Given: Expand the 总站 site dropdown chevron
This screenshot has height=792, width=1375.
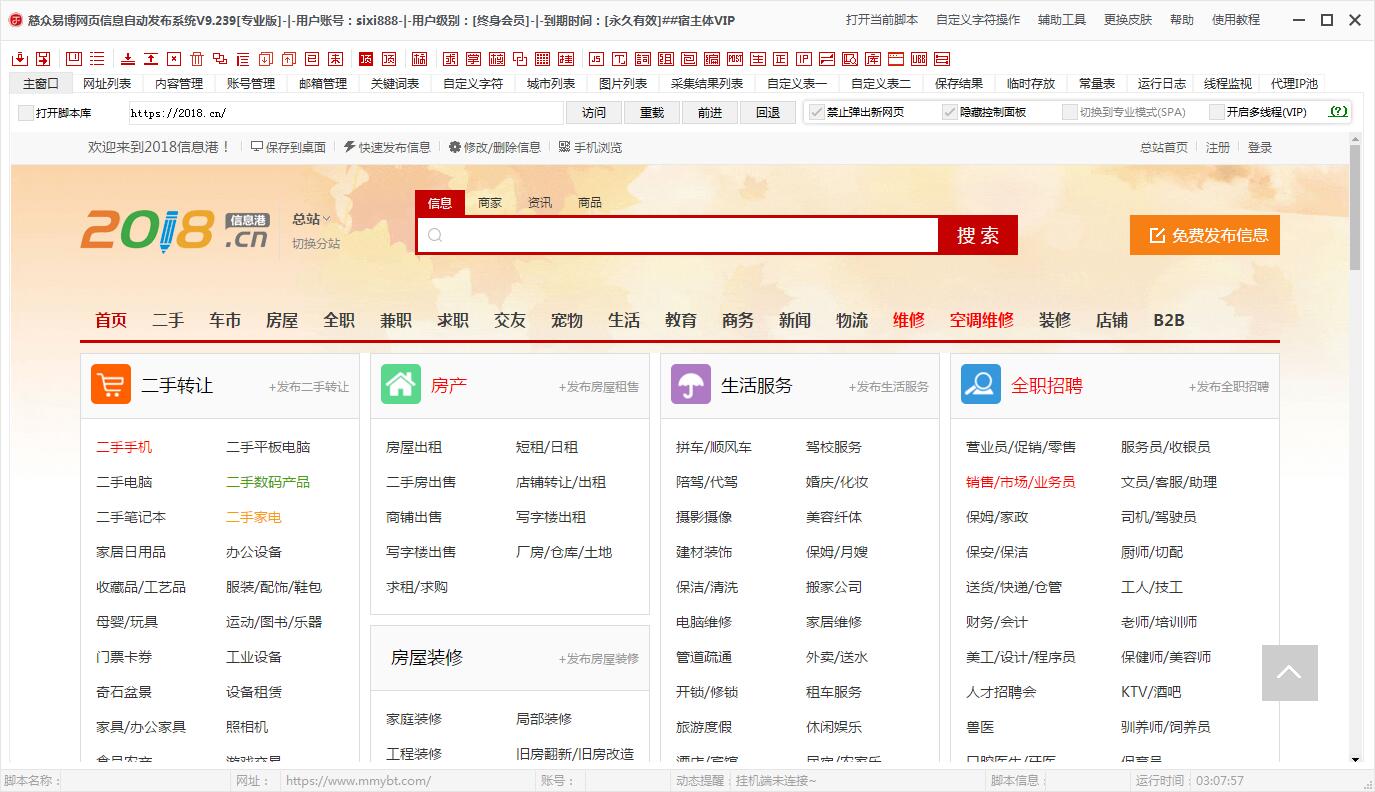Looking at the screenshot, I should point(327,219).
